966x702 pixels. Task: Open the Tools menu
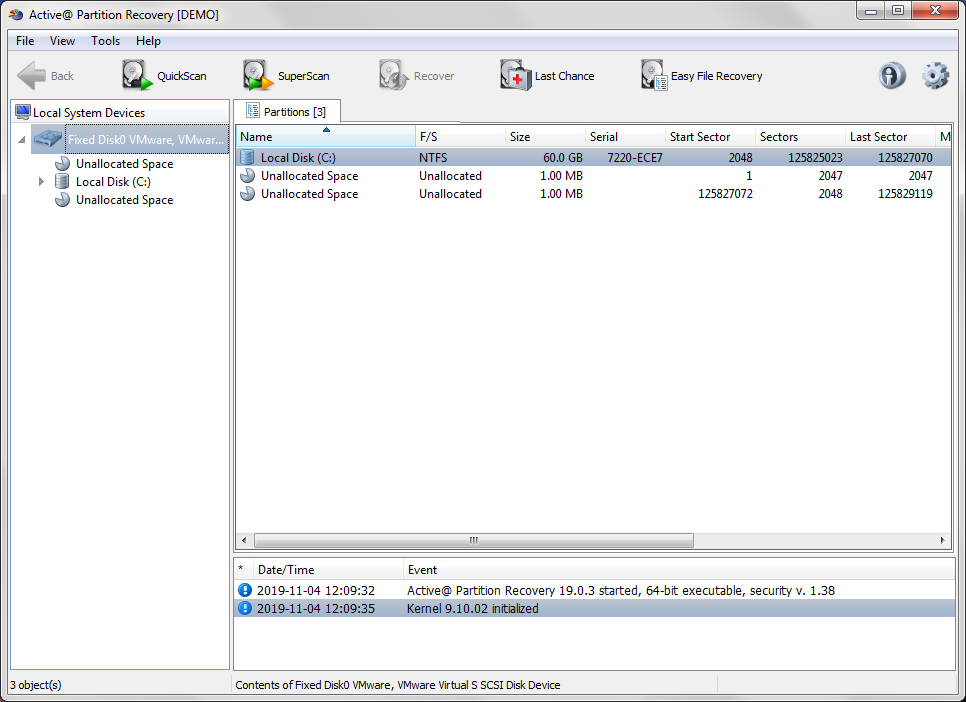click(105, 41)
